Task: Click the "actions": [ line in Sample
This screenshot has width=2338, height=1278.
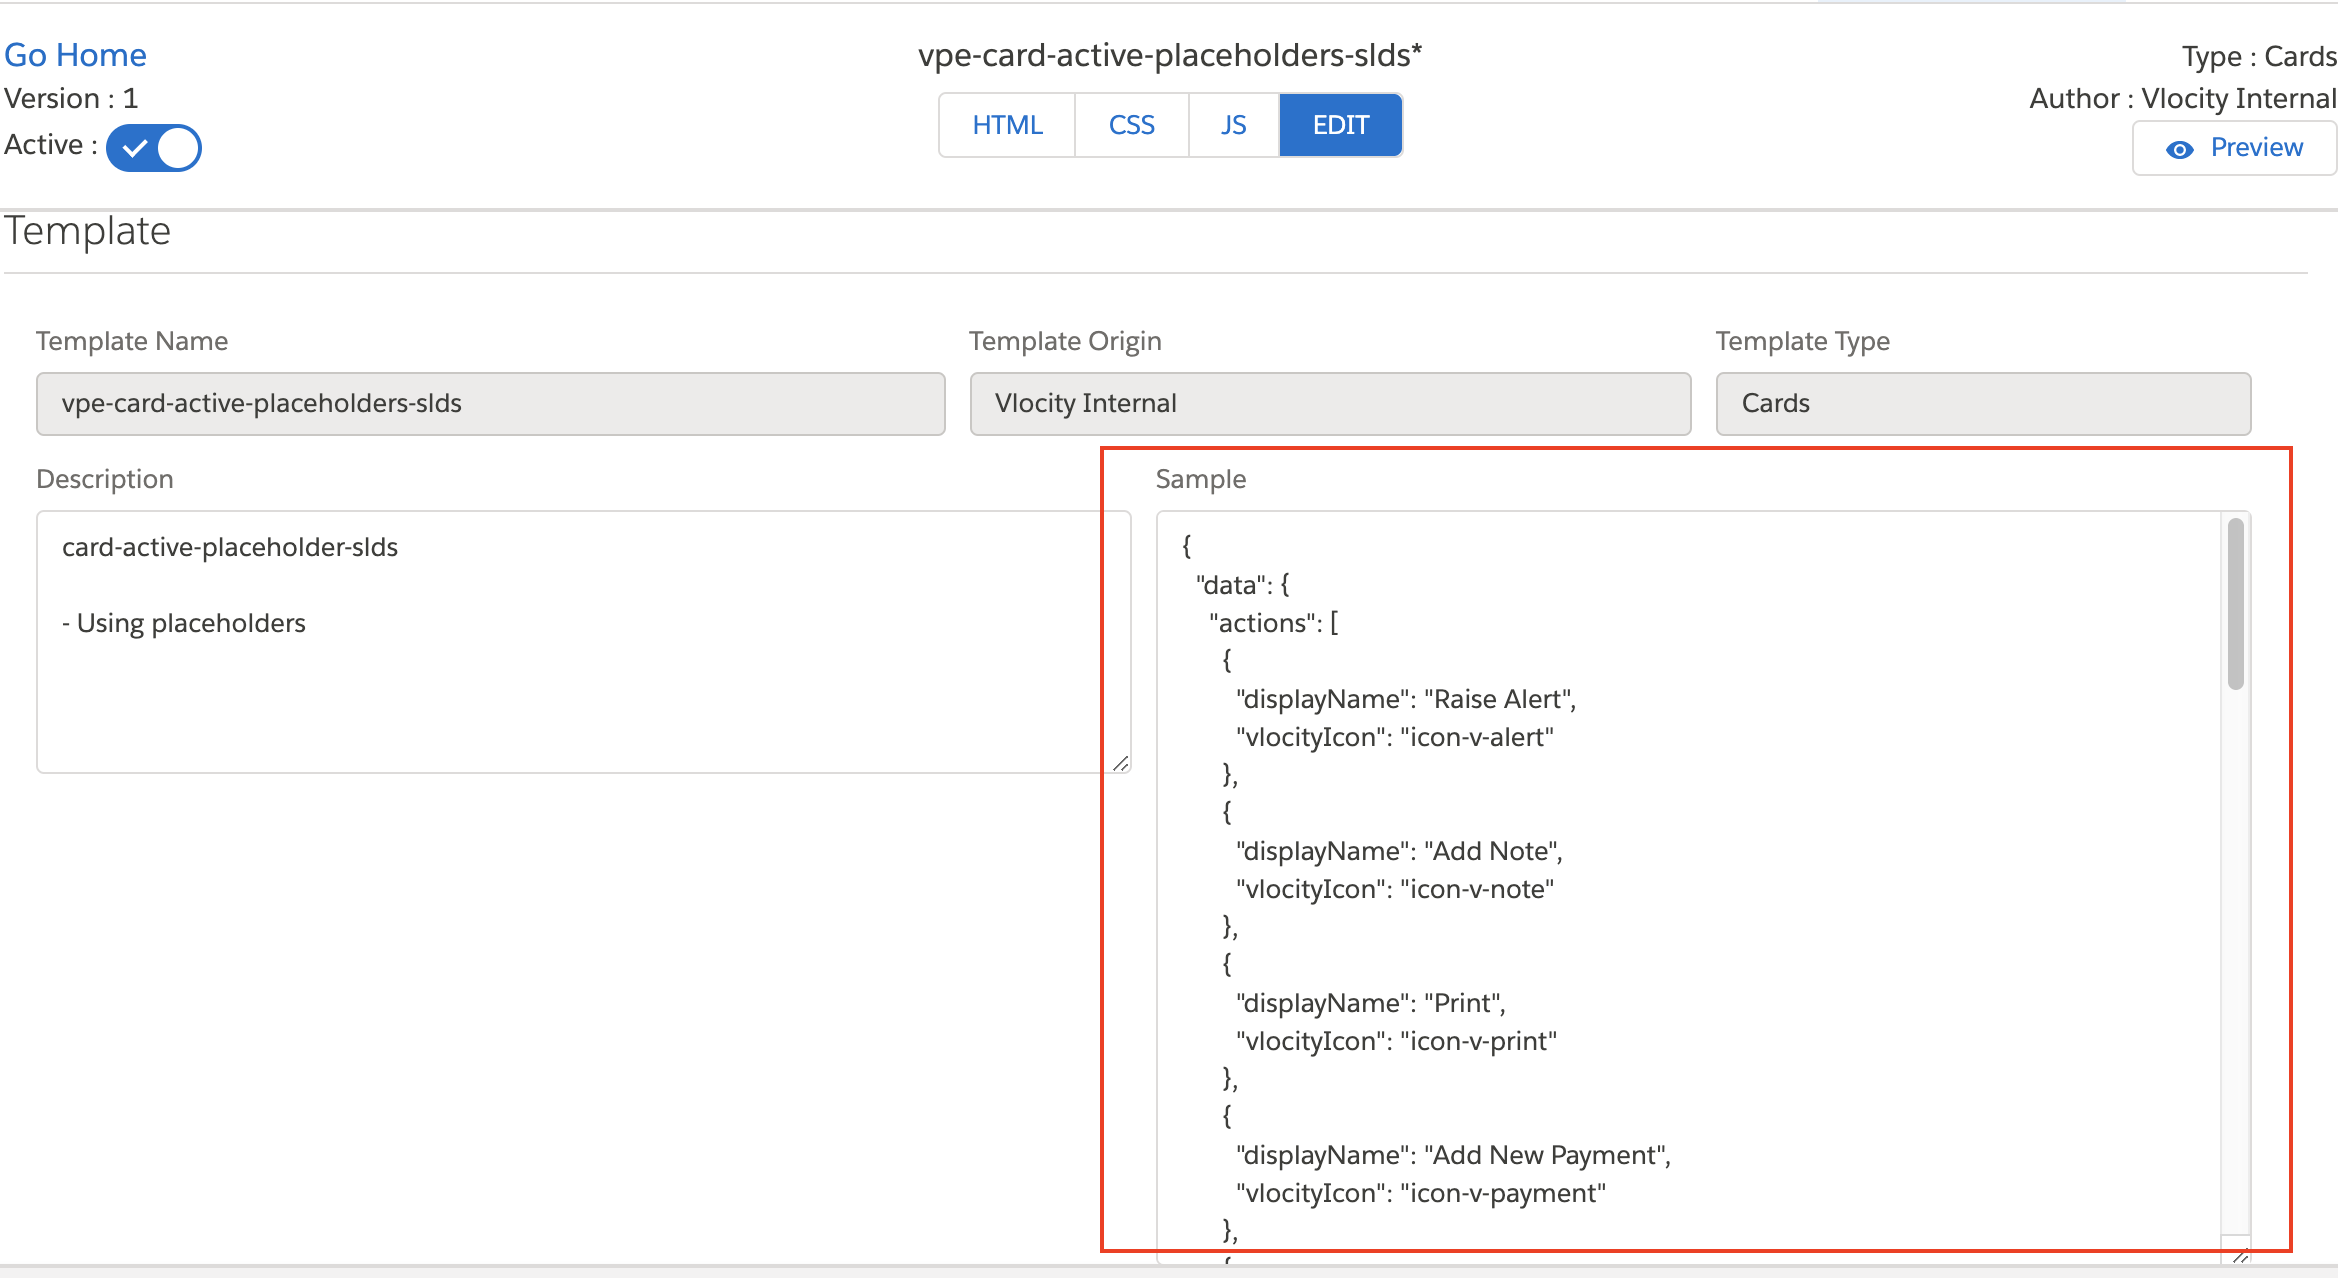Action: pyautogui.click(x=1274, y=623)
